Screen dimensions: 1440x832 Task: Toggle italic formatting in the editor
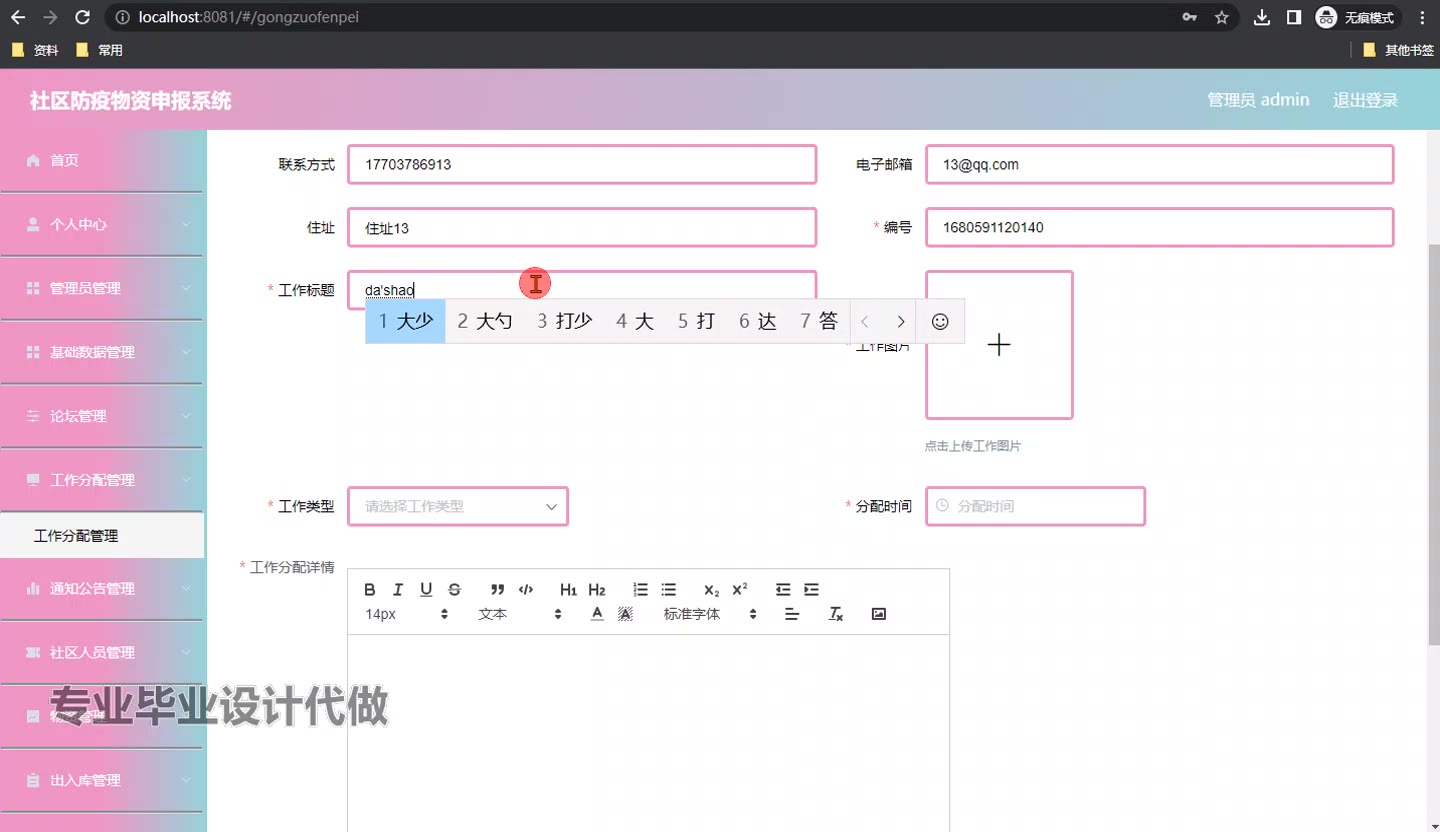tap(398, 590)
